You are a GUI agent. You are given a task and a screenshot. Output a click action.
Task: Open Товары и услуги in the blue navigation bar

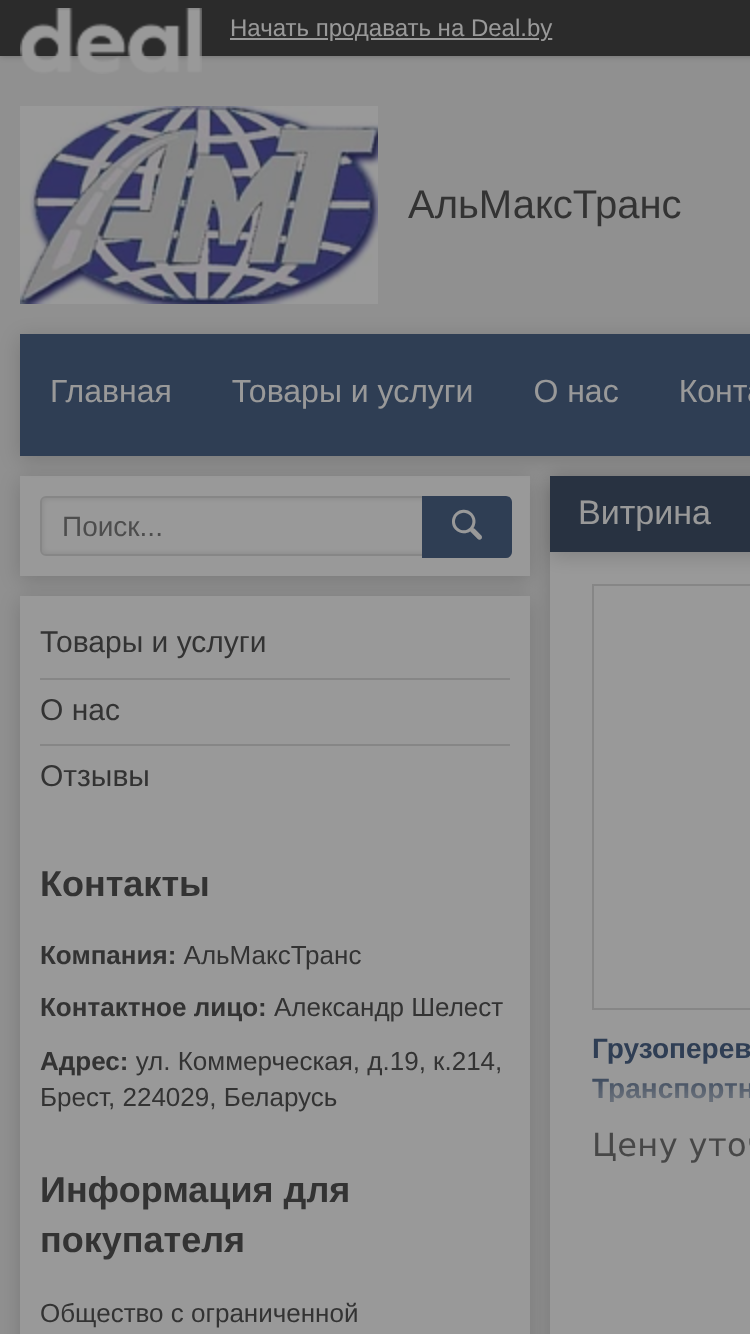(x=353, y=392)
